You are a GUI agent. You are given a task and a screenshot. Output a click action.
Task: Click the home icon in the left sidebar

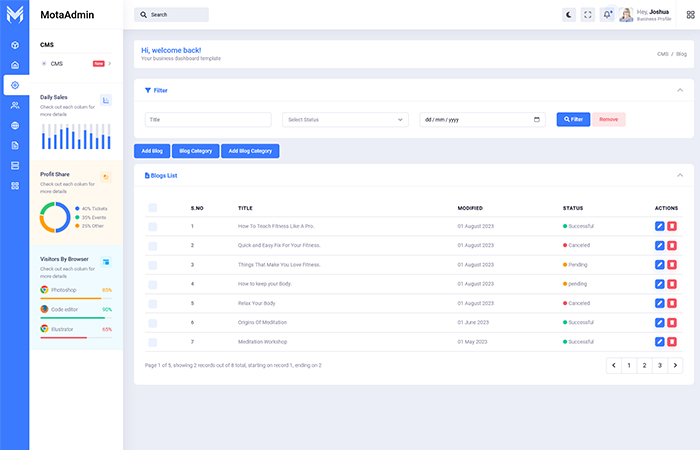pos(15,65)
